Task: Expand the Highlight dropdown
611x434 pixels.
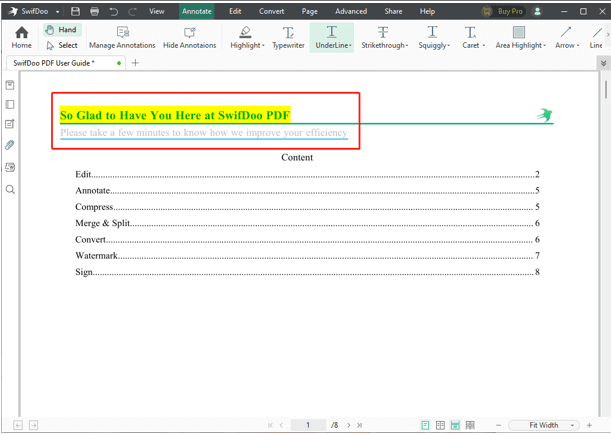Action: pyautogui.click(x=262, y=46)
